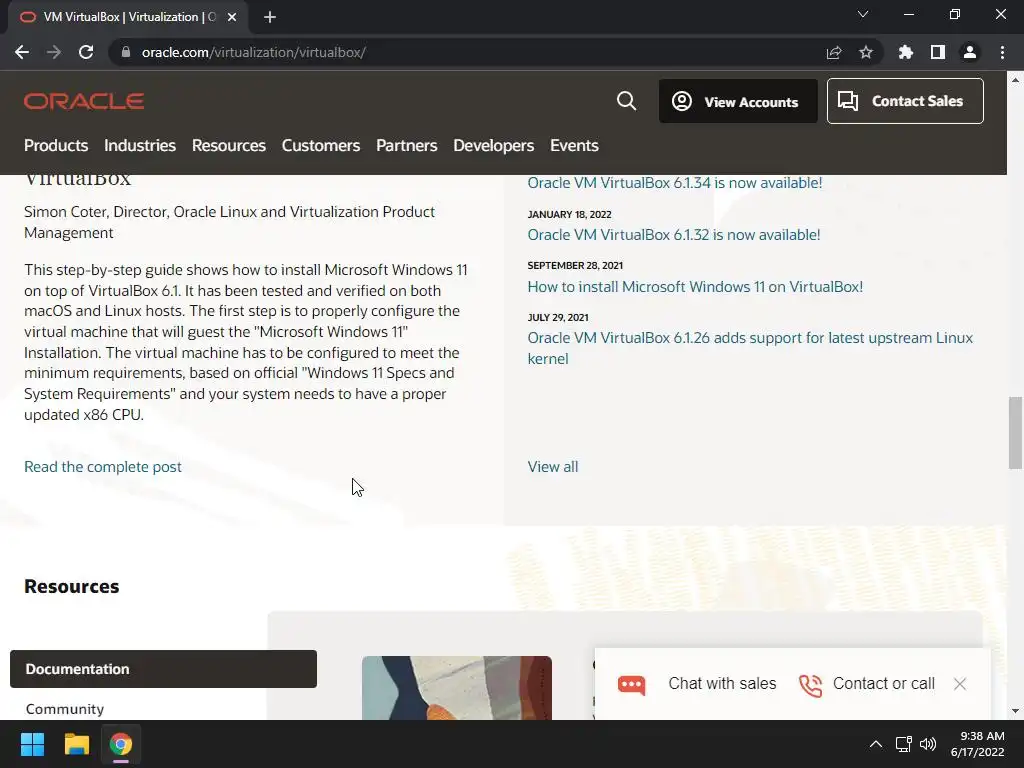This screenshot has width=1024, height=768.
Task: Open the Partners menu
Action: 407,146
